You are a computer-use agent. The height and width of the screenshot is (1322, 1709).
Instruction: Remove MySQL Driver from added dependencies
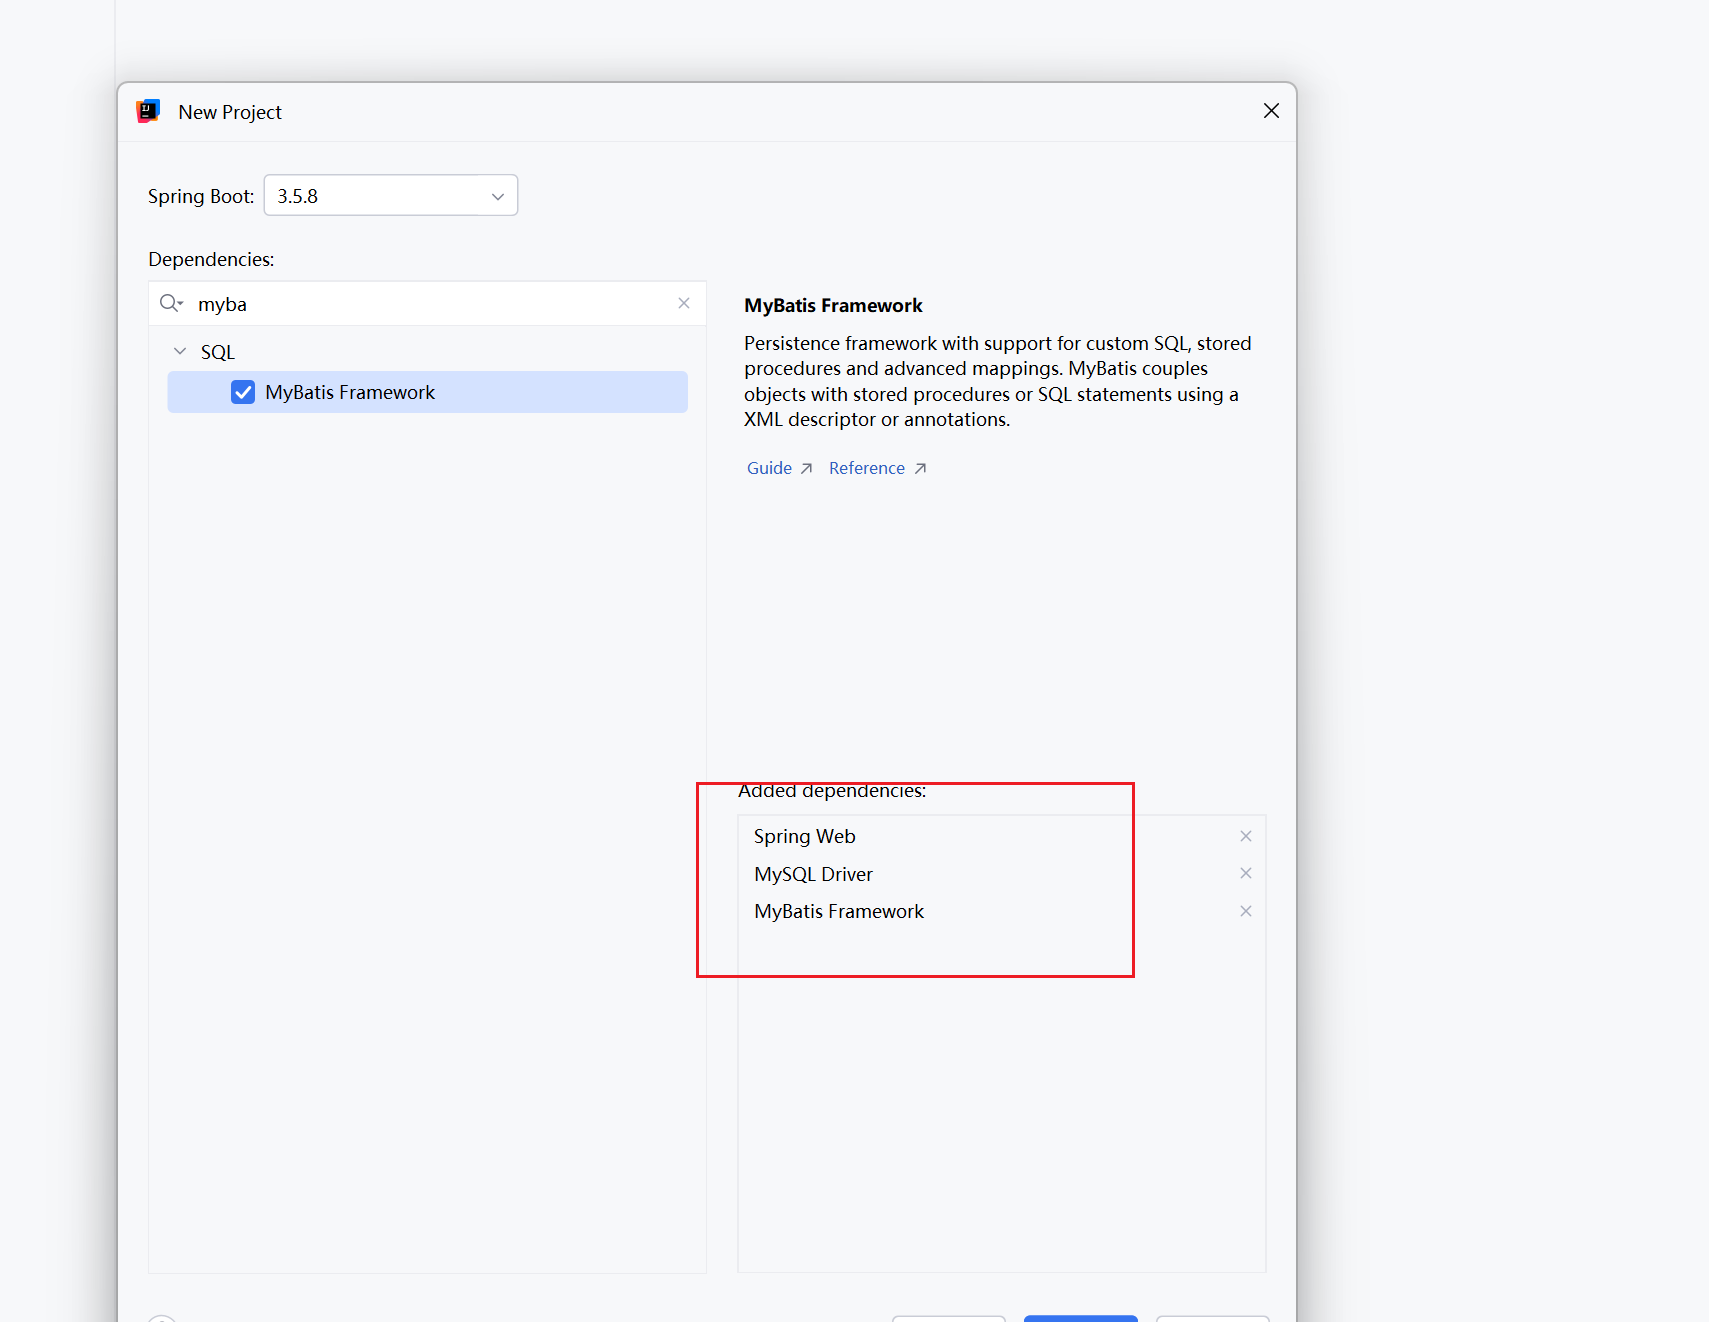pyautogui.click(x=1246, y=873)
